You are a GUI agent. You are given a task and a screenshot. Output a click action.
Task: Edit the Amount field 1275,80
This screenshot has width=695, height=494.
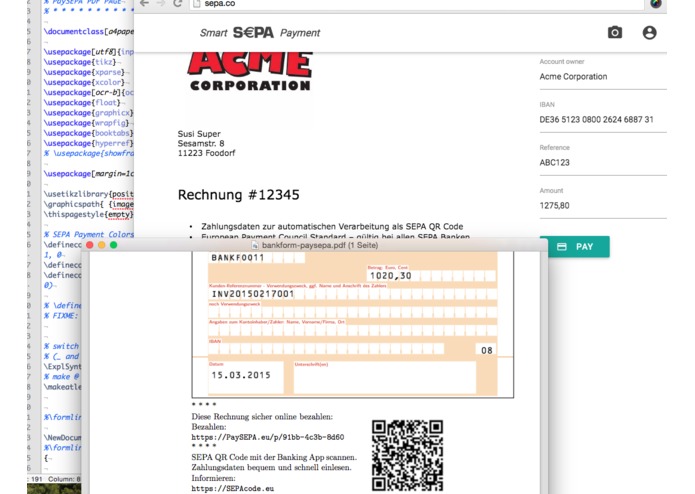click(603, 206)
